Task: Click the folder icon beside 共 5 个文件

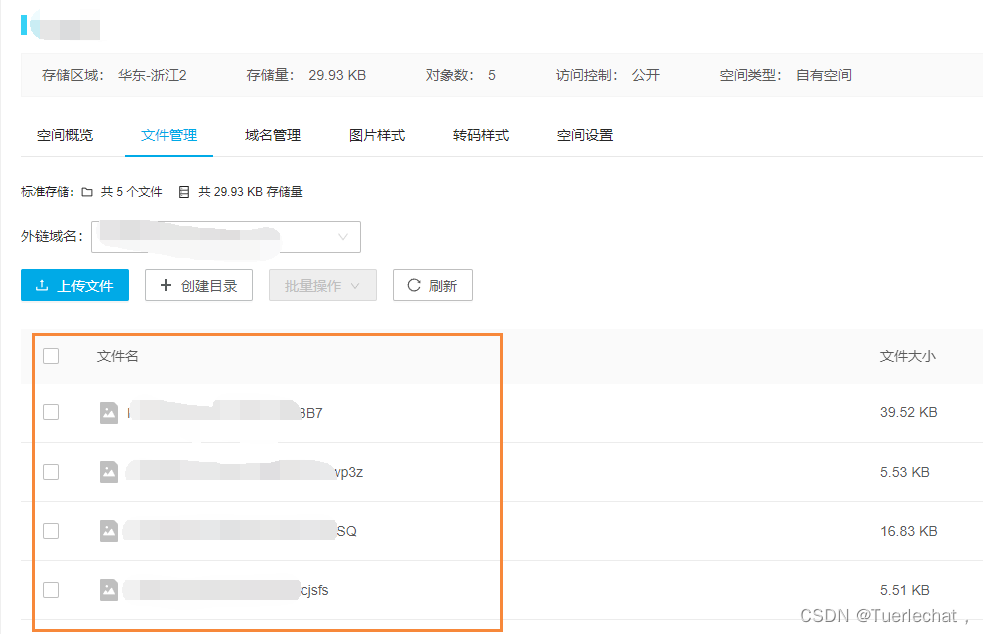Action: (87, 192)
